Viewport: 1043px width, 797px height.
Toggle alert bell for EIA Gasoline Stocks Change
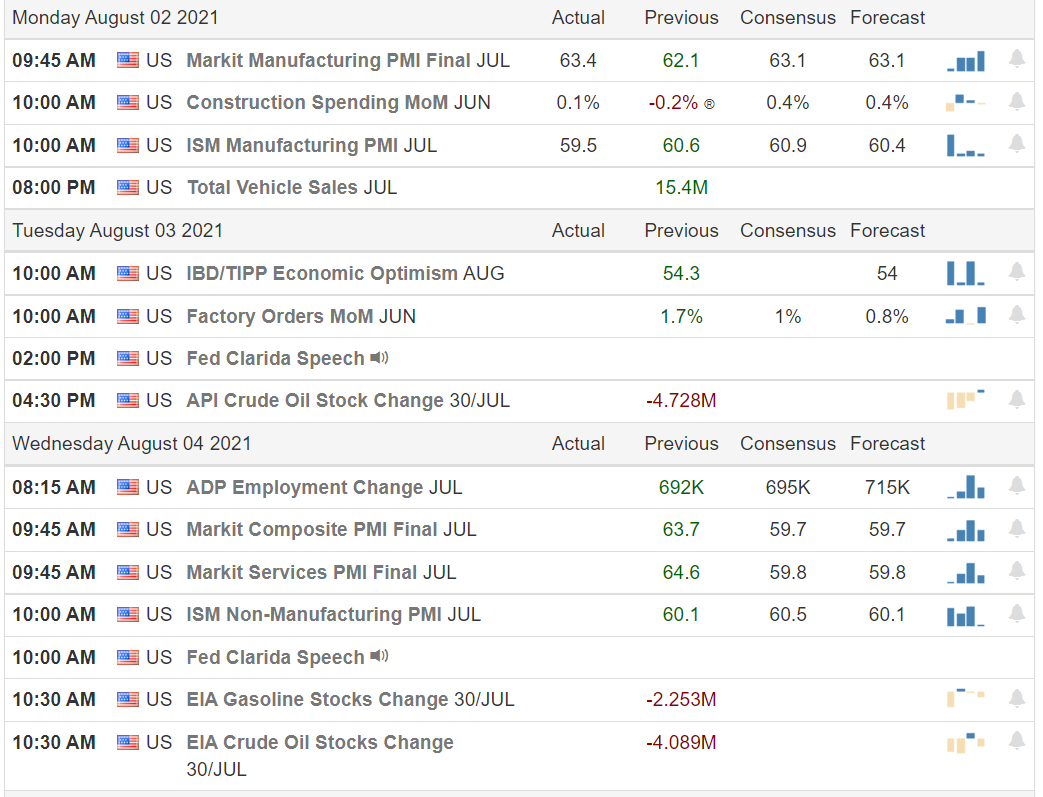click(x=1017, y=698)
